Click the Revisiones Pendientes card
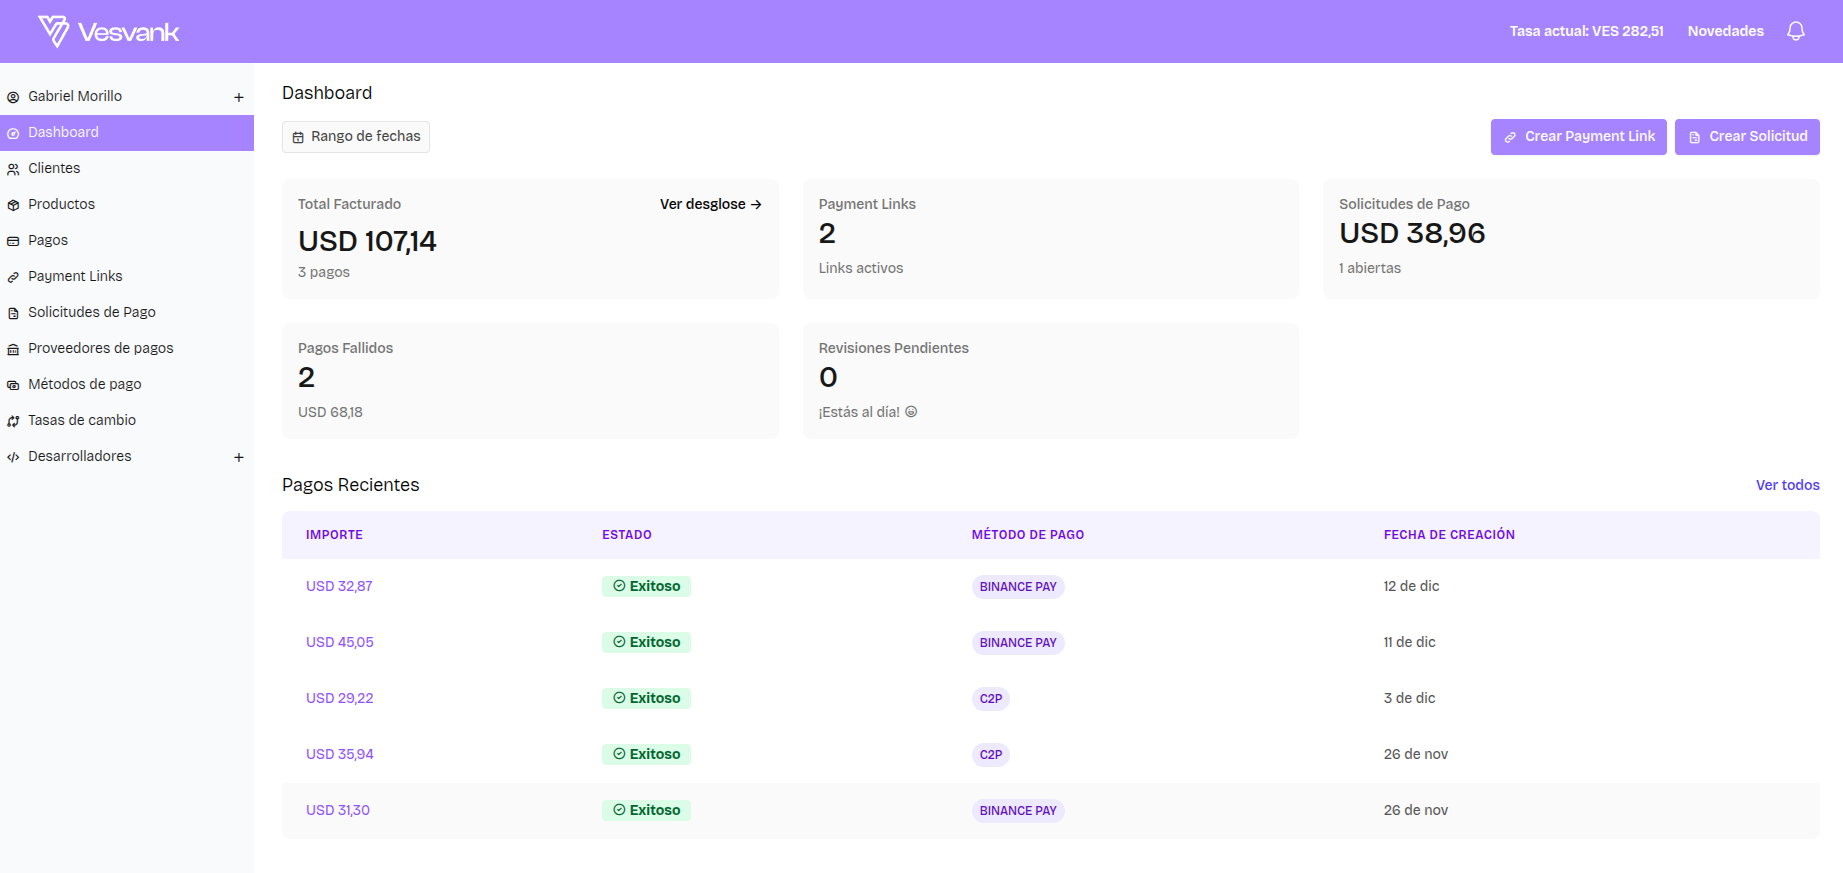The width and height of the screenshot is (1843, 873). pyautogui.click(x=1051, y=381)
